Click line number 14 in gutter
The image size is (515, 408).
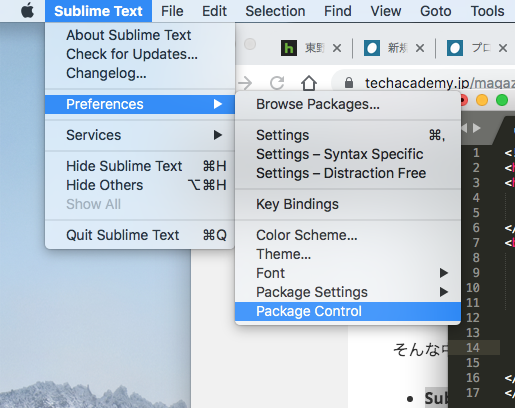pos(473,348)
